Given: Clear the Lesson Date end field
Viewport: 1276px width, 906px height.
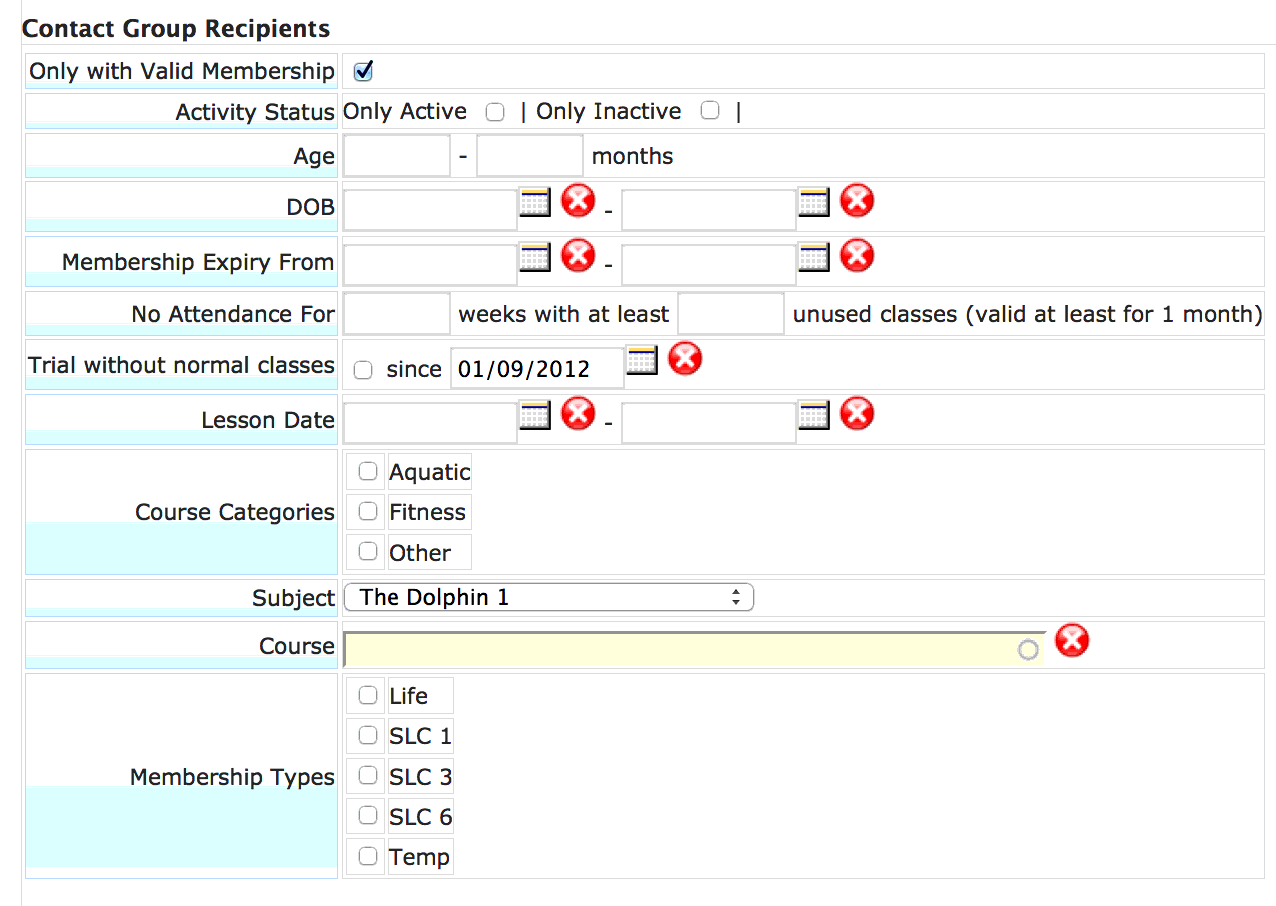Looking at the screenshot, I should pos(857,413).
